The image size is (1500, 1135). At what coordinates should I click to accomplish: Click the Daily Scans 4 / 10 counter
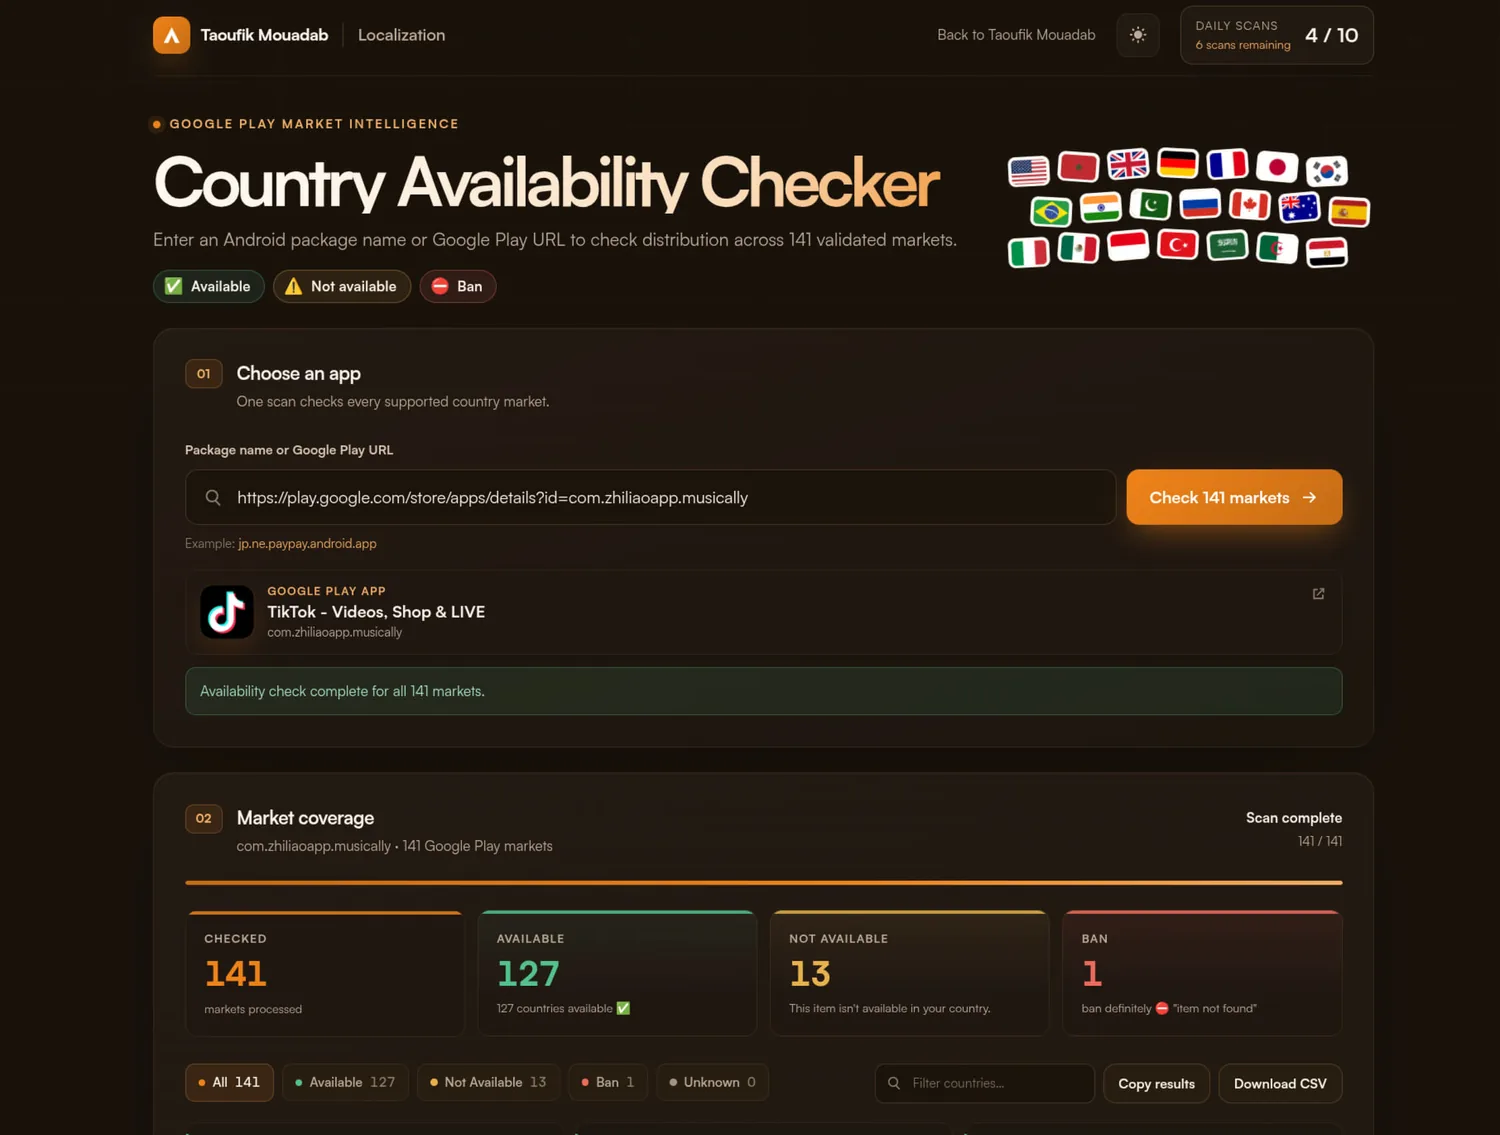[x=1276, y=35]
